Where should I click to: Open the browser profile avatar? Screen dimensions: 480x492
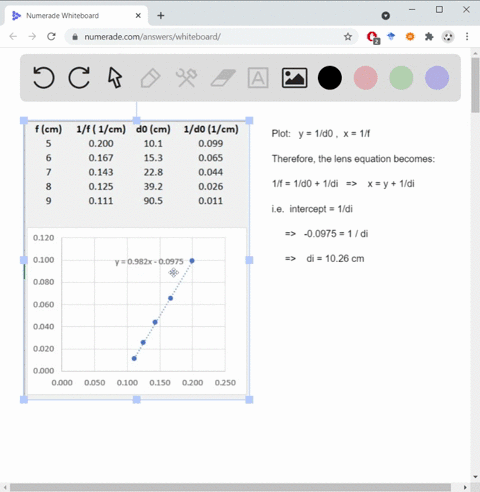coord(448,36)
